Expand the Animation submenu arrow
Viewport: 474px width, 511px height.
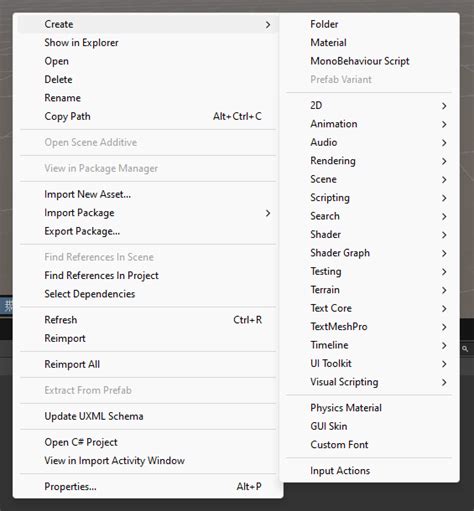pyautogui.click(x=444, y=124)
